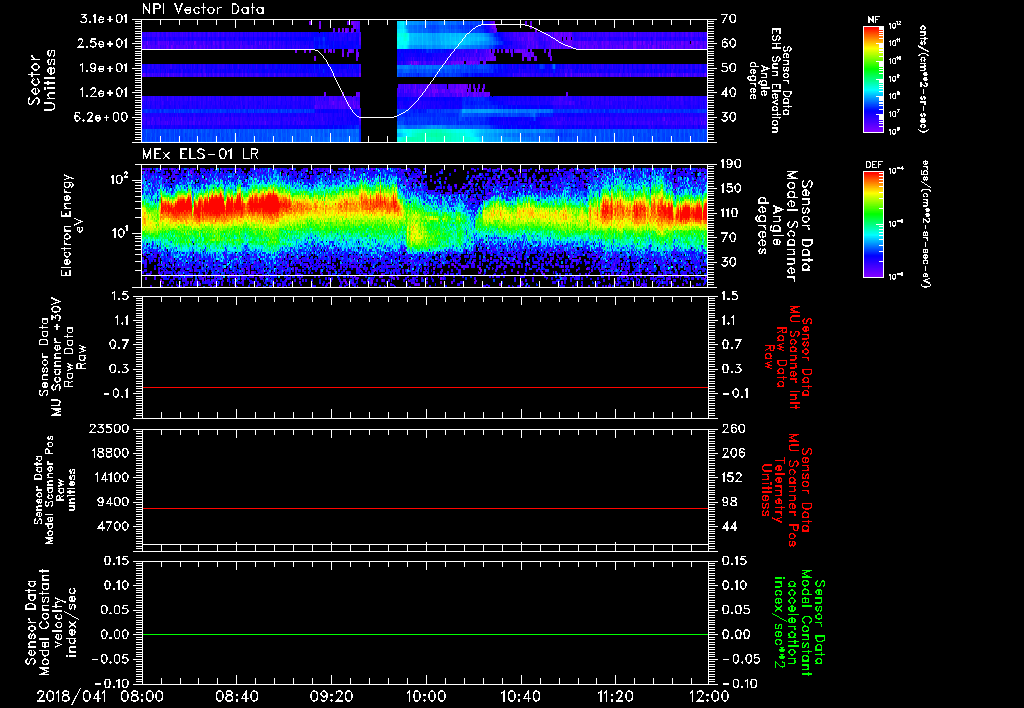Select the 08:40 time axis label
The width and height of the screenshot is (1024, 708).
pyautogui.click(x=237, y=695)
